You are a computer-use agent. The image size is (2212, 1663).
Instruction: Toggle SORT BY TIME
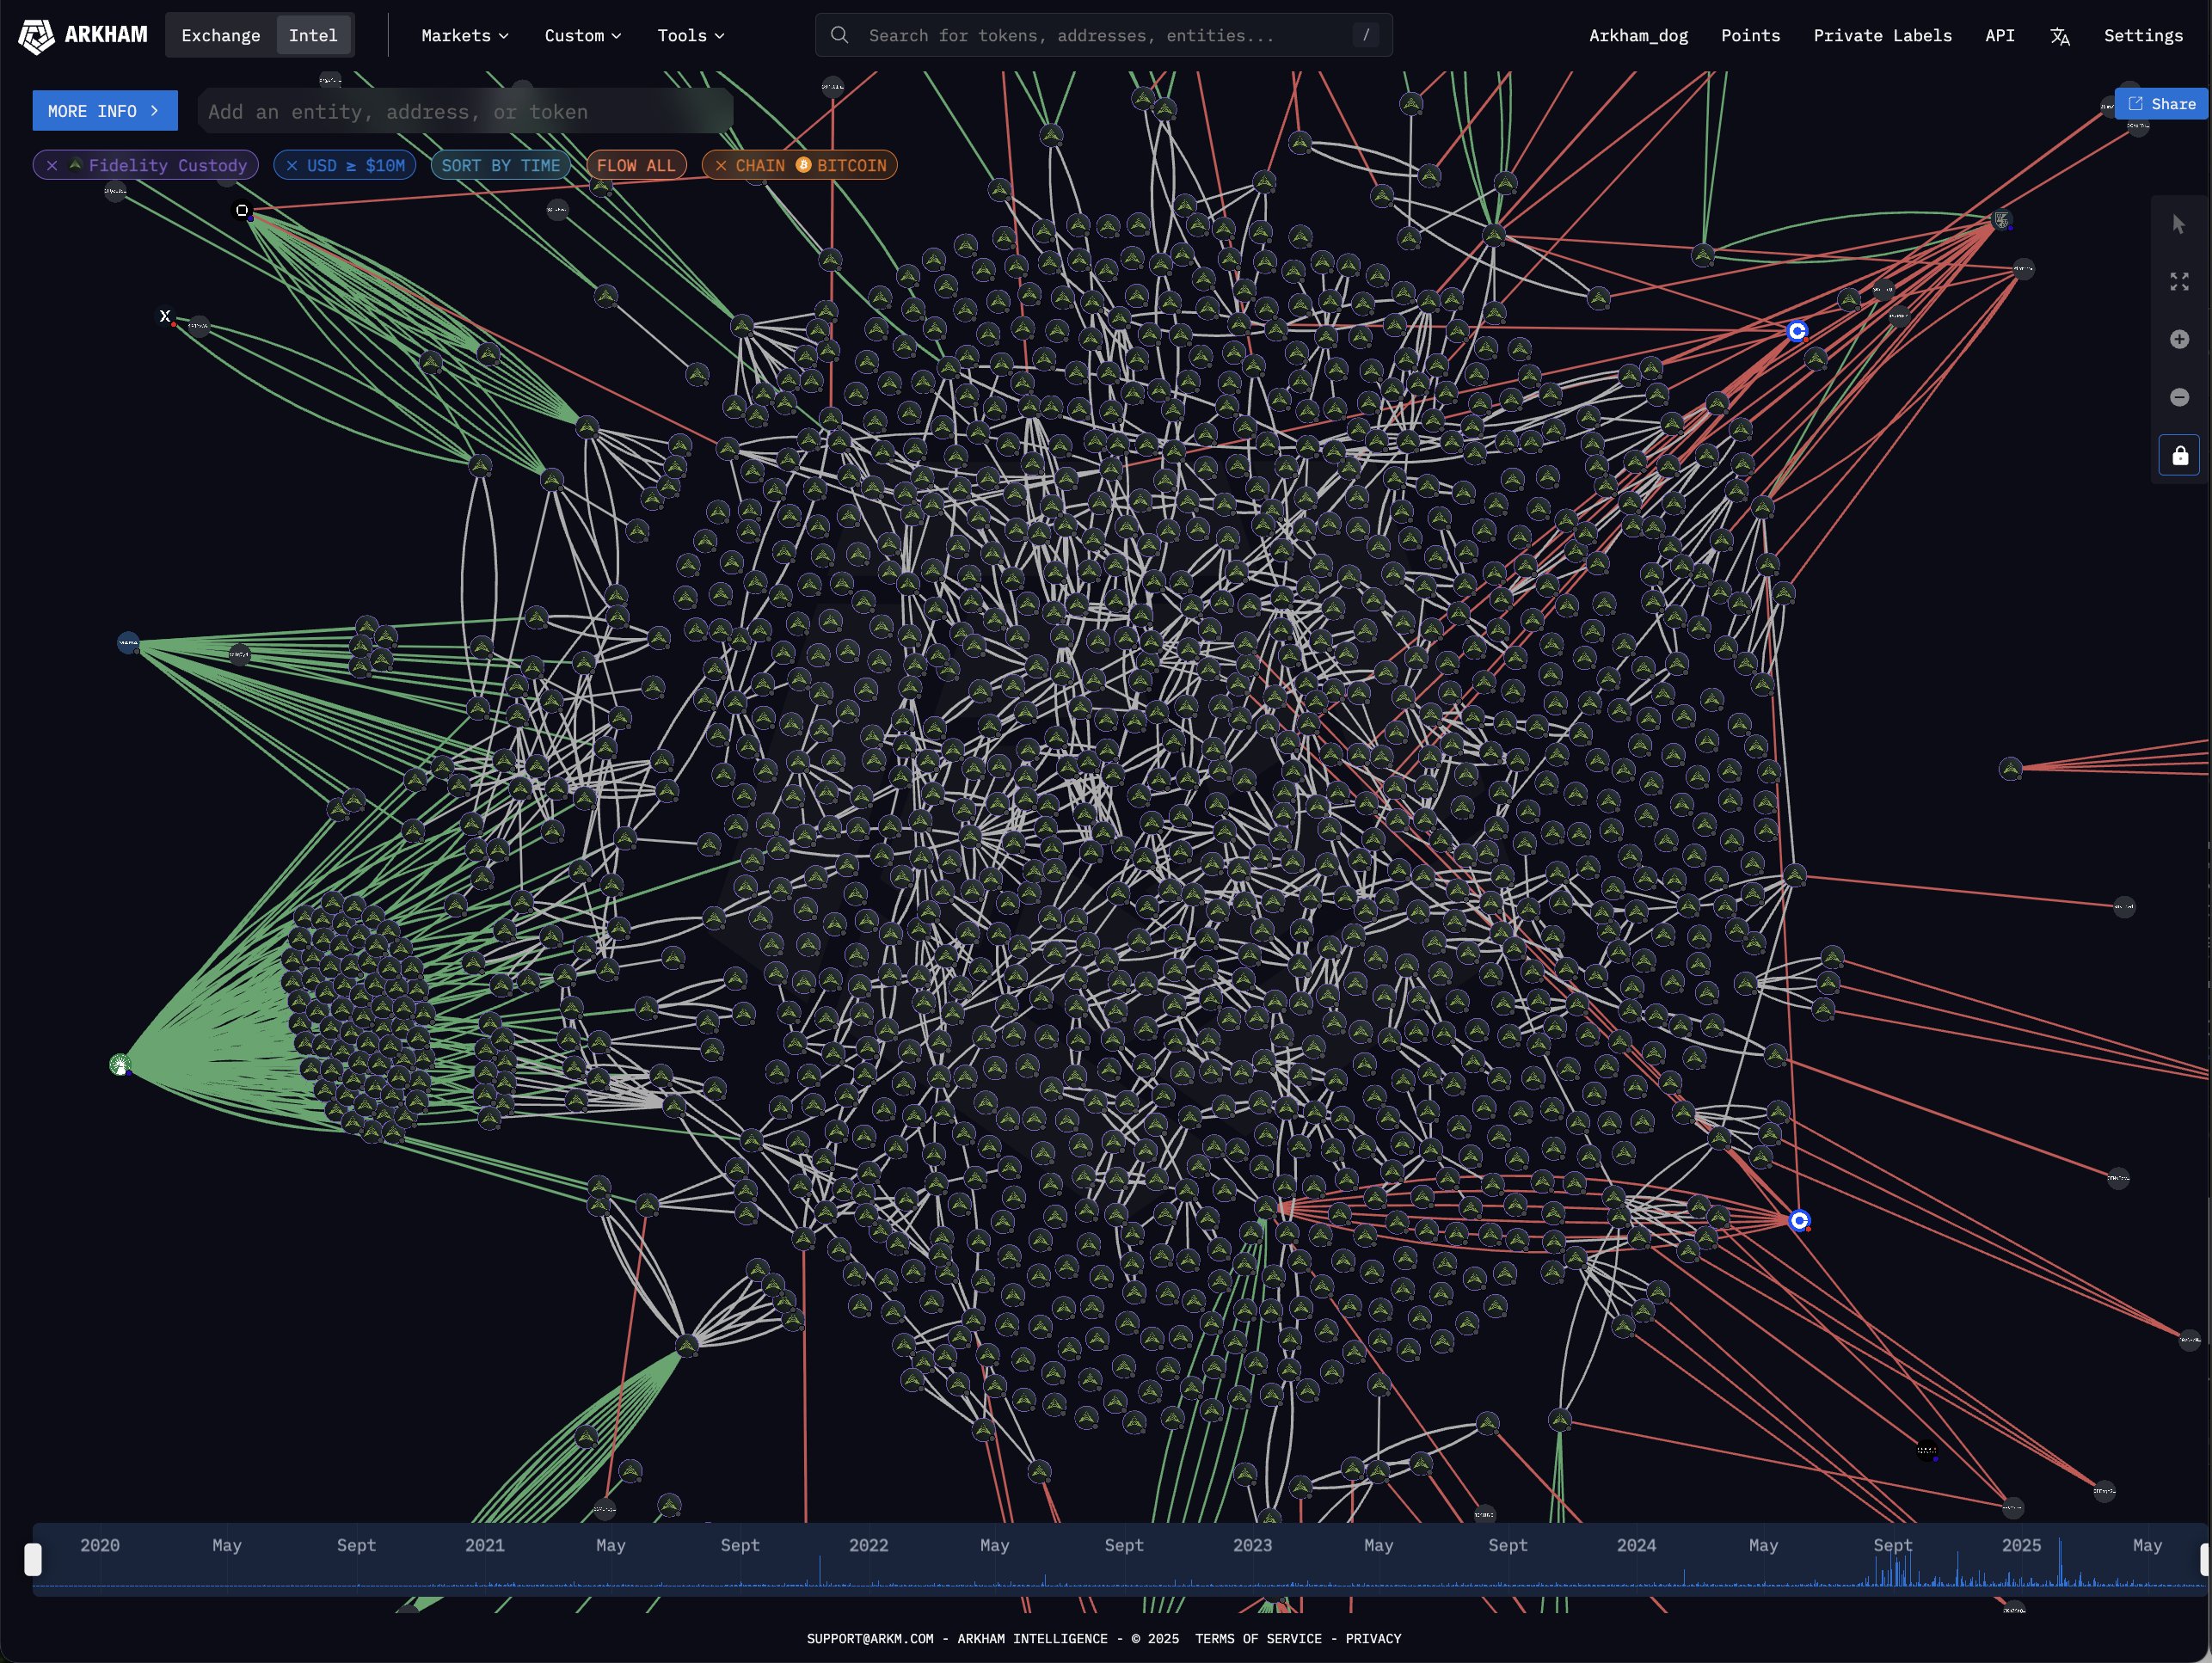point(501,165)
